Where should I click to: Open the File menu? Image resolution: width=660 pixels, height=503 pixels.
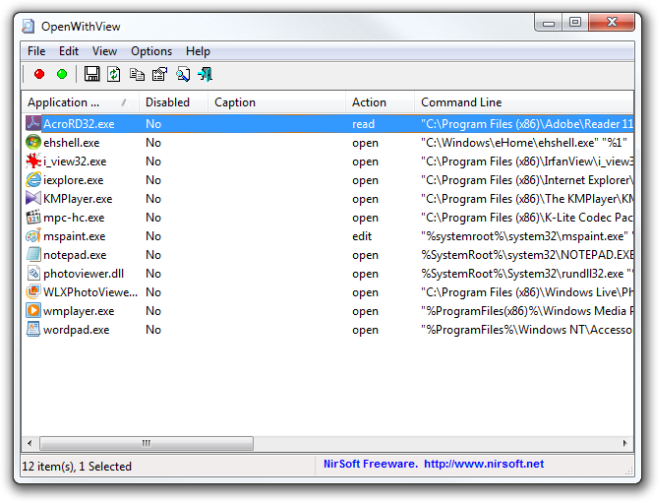coord(36,51)
